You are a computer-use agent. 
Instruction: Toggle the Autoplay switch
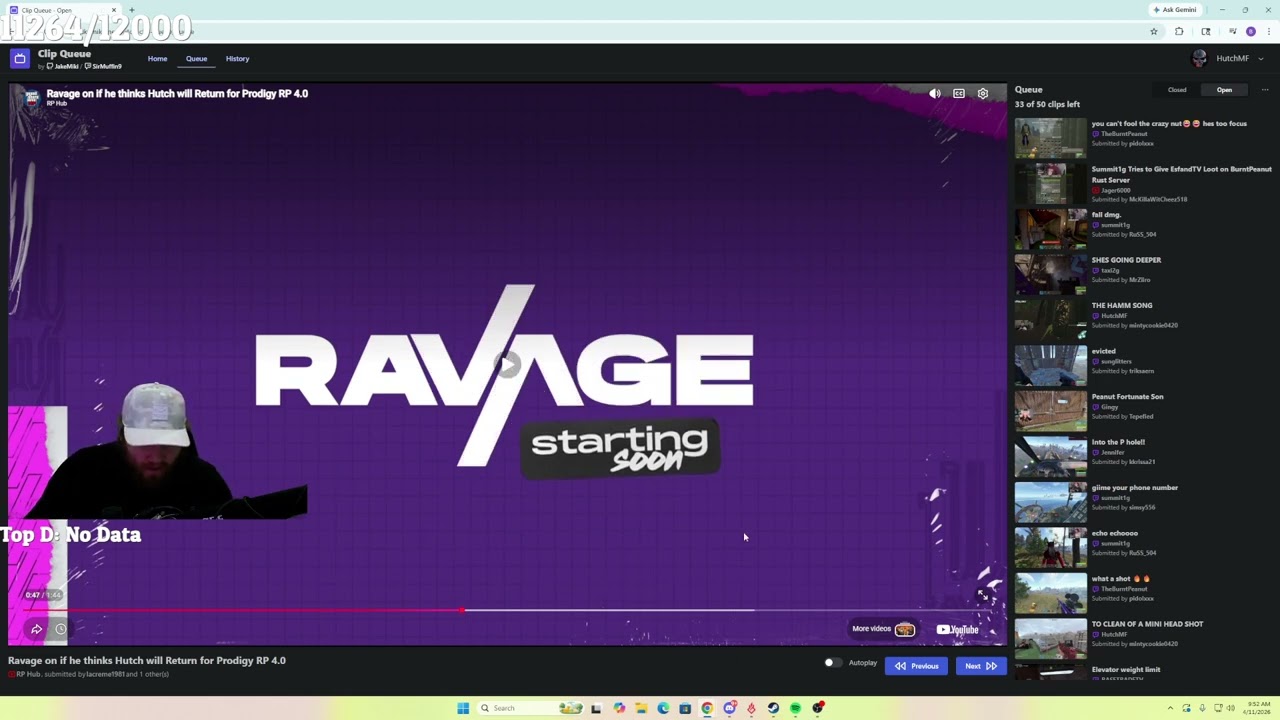[x=831, y=663]
